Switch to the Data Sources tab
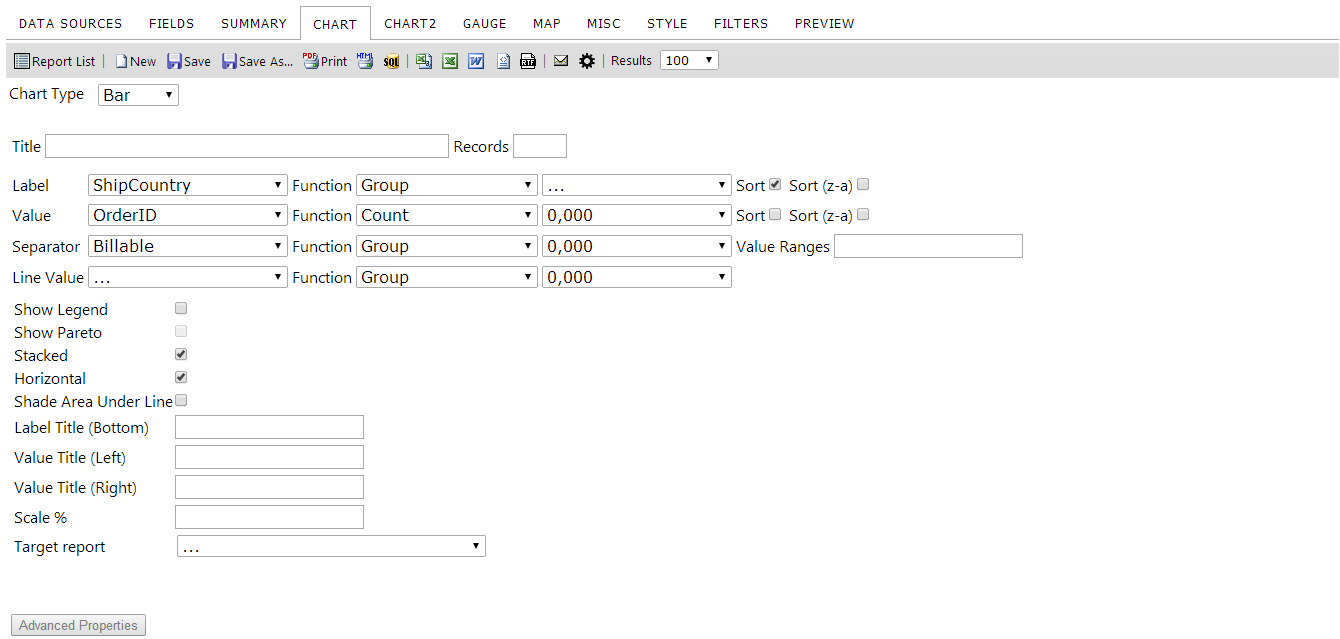This screenshot has width=1340, height=639. (x=71, y=23)
